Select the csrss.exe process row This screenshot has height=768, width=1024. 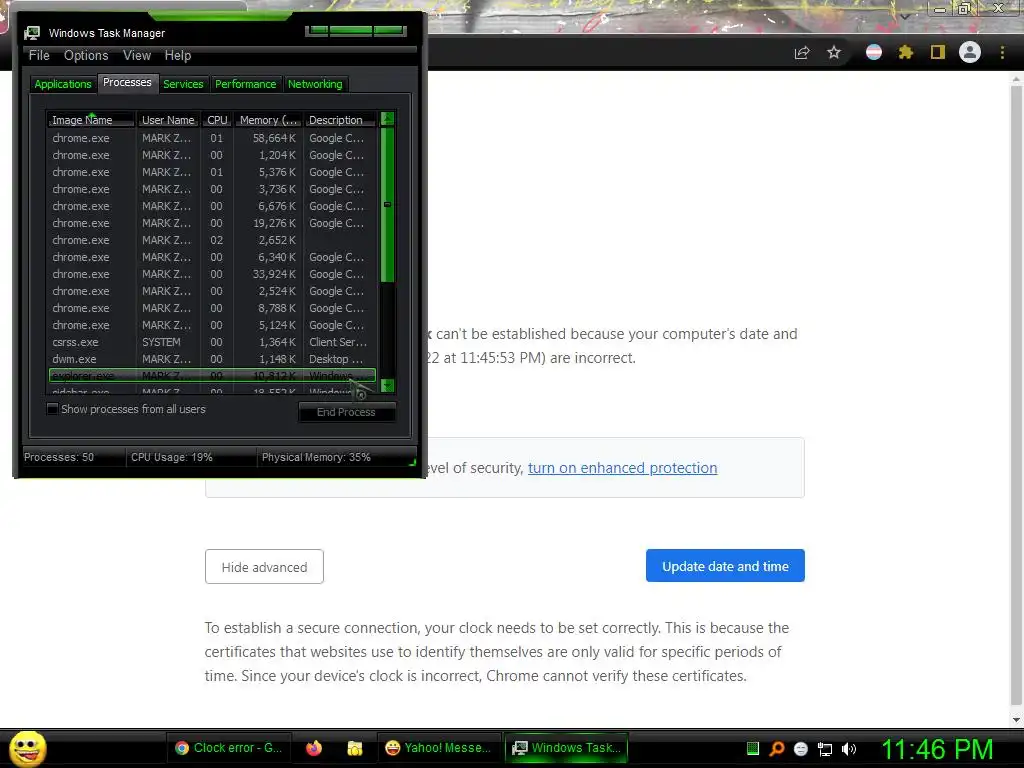(x=212, y=342)
